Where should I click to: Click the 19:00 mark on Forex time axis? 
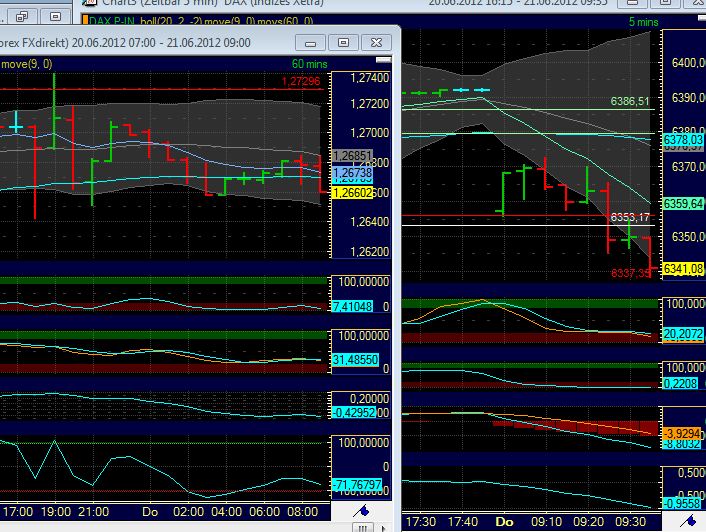[56, 512]
